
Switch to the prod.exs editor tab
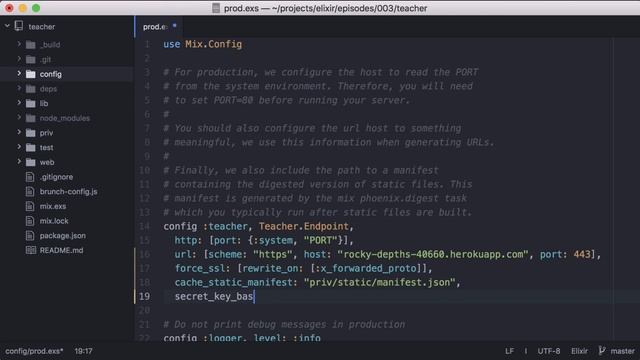(159, 27)
